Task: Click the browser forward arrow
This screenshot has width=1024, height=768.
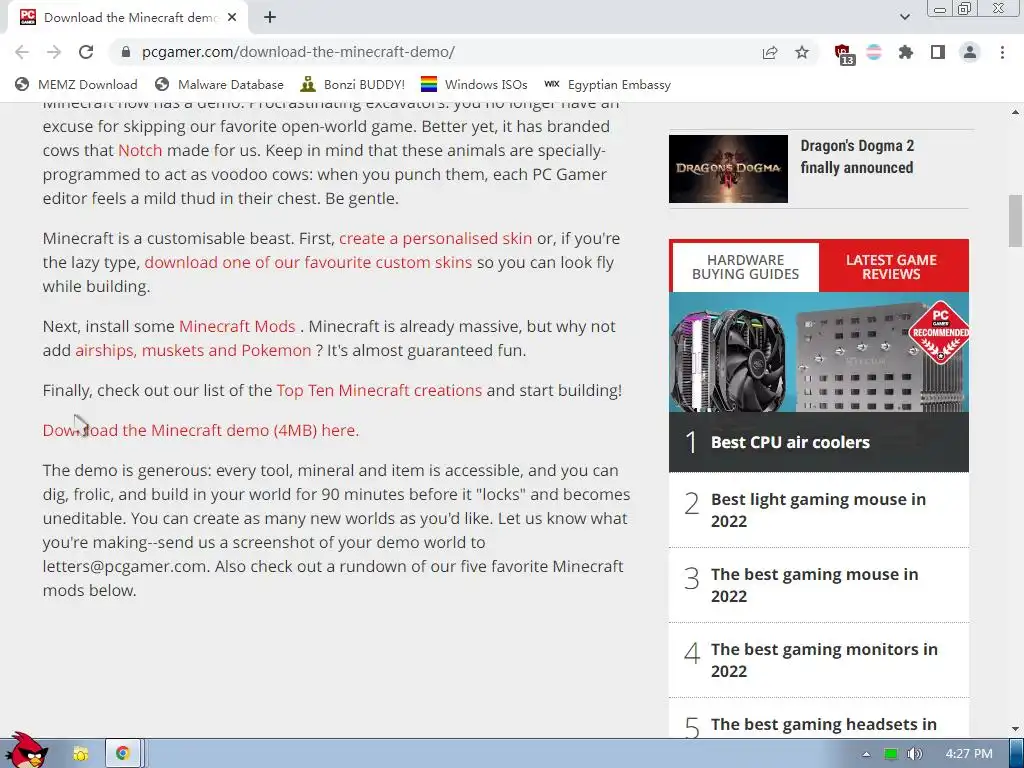Action: point(54,52)
